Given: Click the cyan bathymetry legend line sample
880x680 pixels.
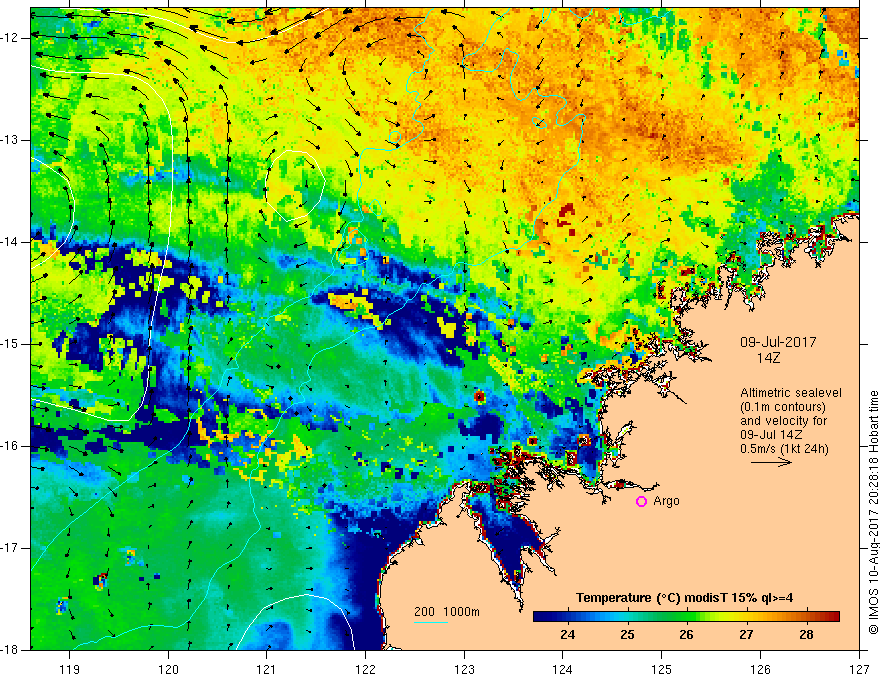Looking at the screenshot, I should 430,622.
